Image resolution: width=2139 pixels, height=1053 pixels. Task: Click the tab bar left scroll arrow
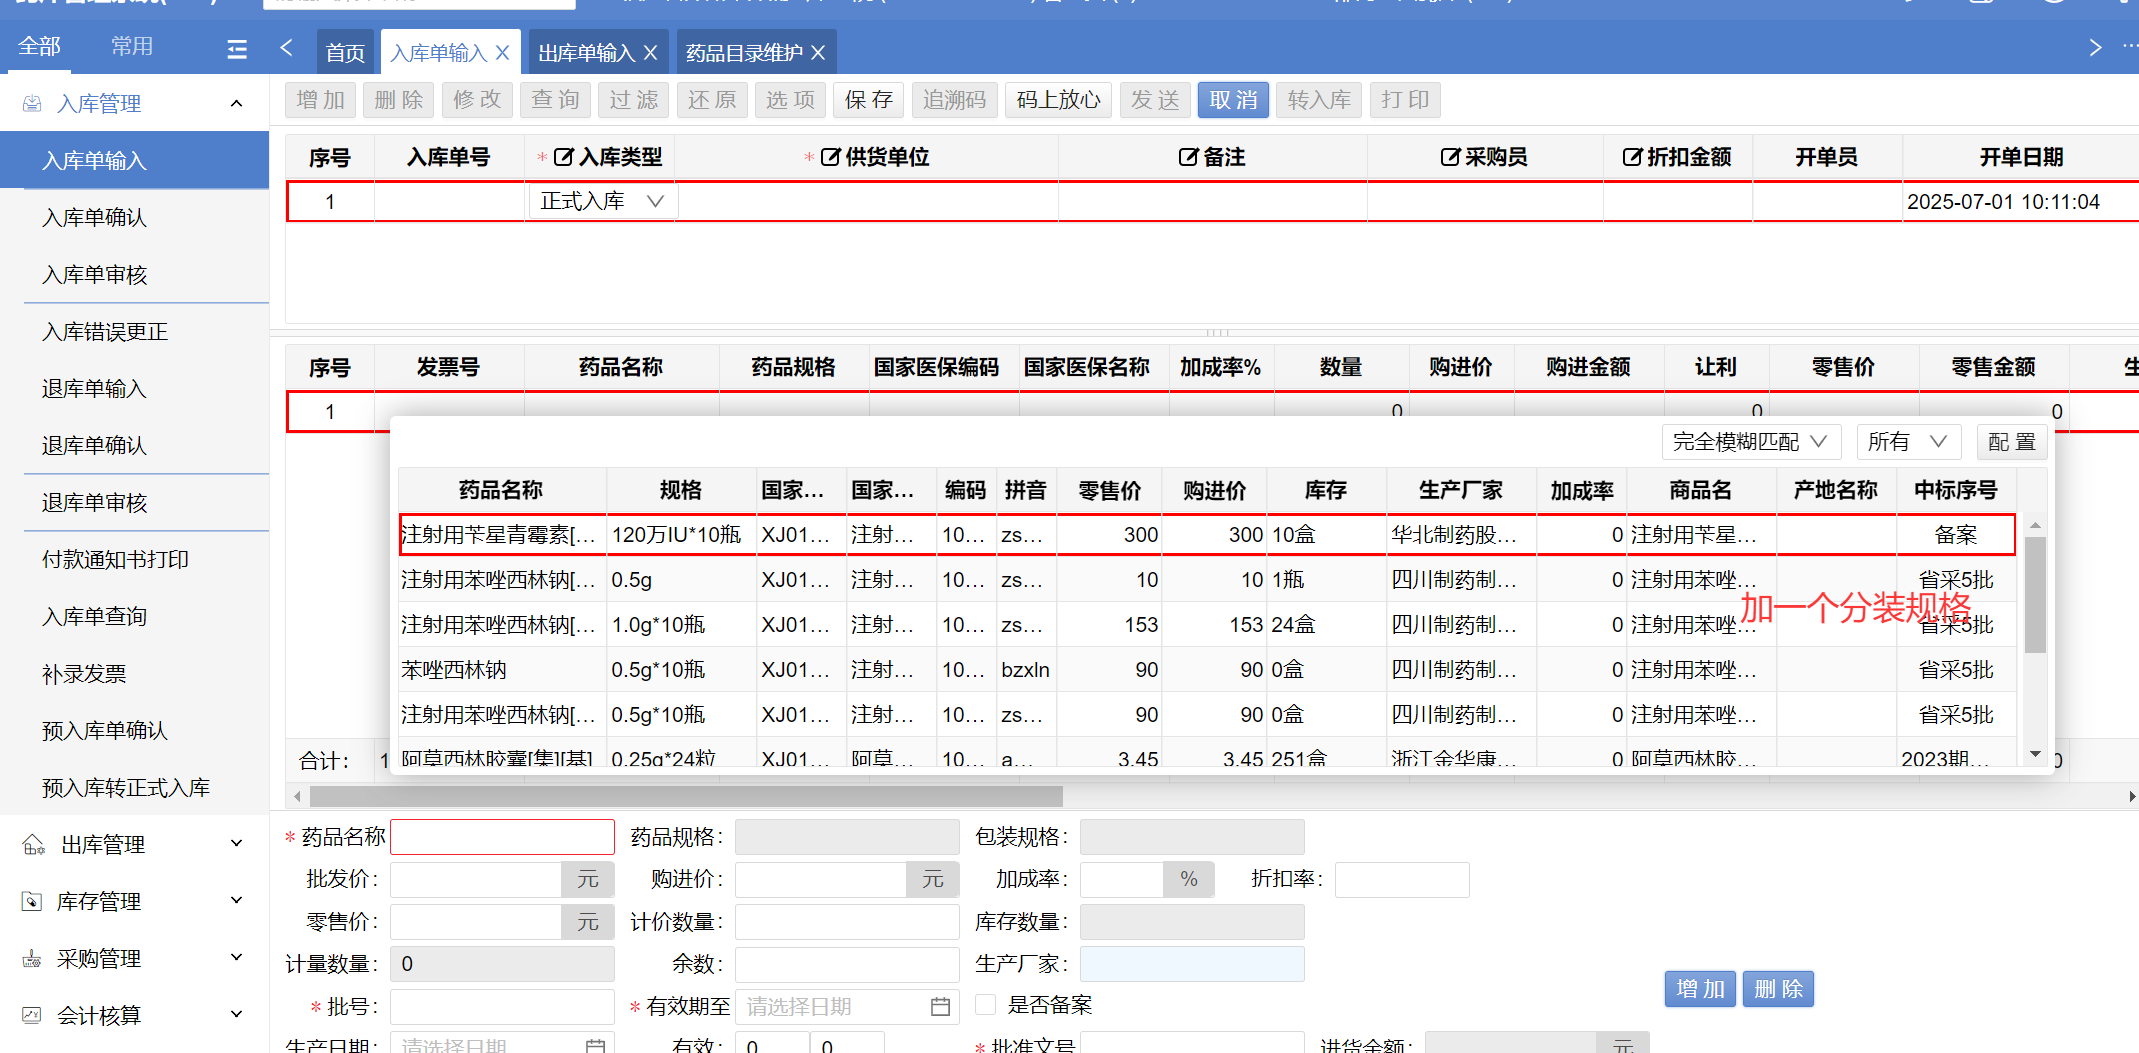(x=287, y=48)
